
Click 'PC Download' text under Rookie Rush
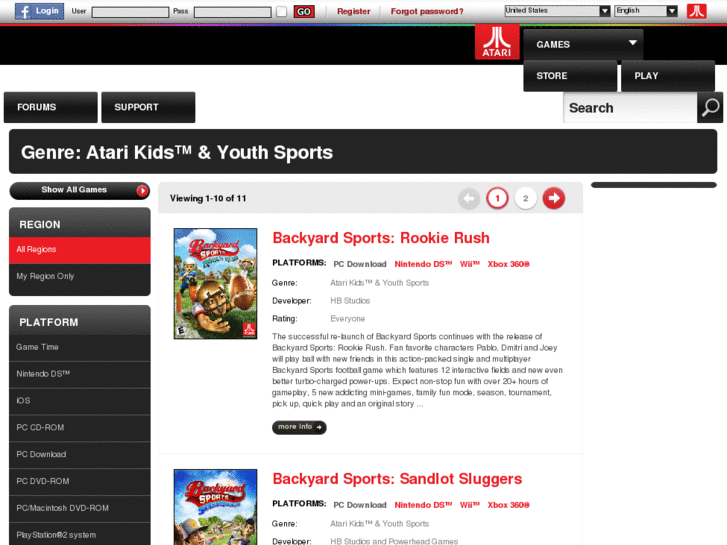(x=360, y=264)
